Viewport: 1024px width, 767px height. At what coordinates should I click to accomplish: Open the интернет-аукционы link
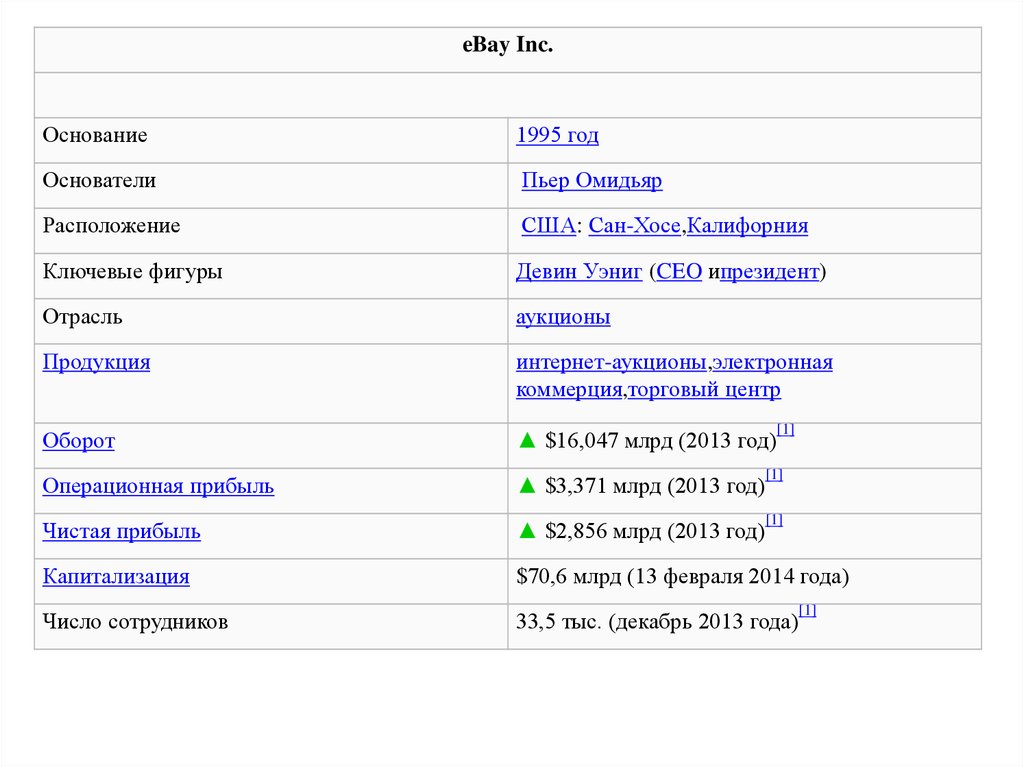pyautogui.click(x=611, y=362)
